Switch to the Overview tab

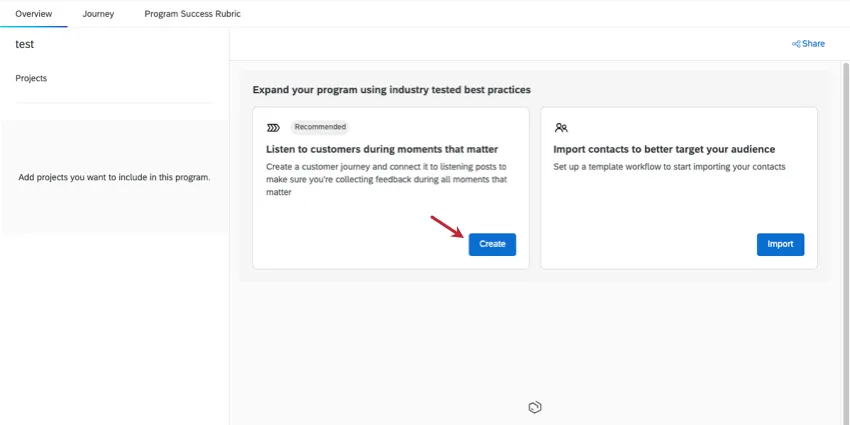[34, 14]
